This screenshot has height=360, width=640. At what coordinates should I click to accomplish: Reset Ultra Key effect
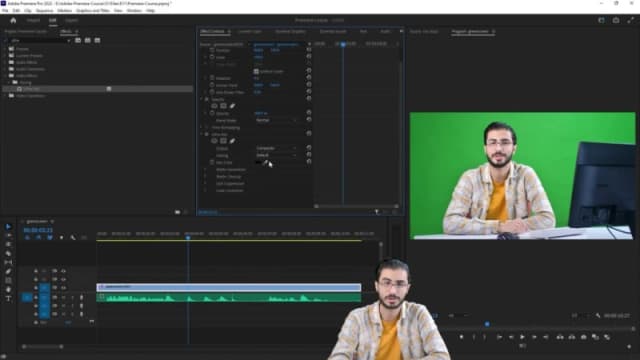point(309,134)
